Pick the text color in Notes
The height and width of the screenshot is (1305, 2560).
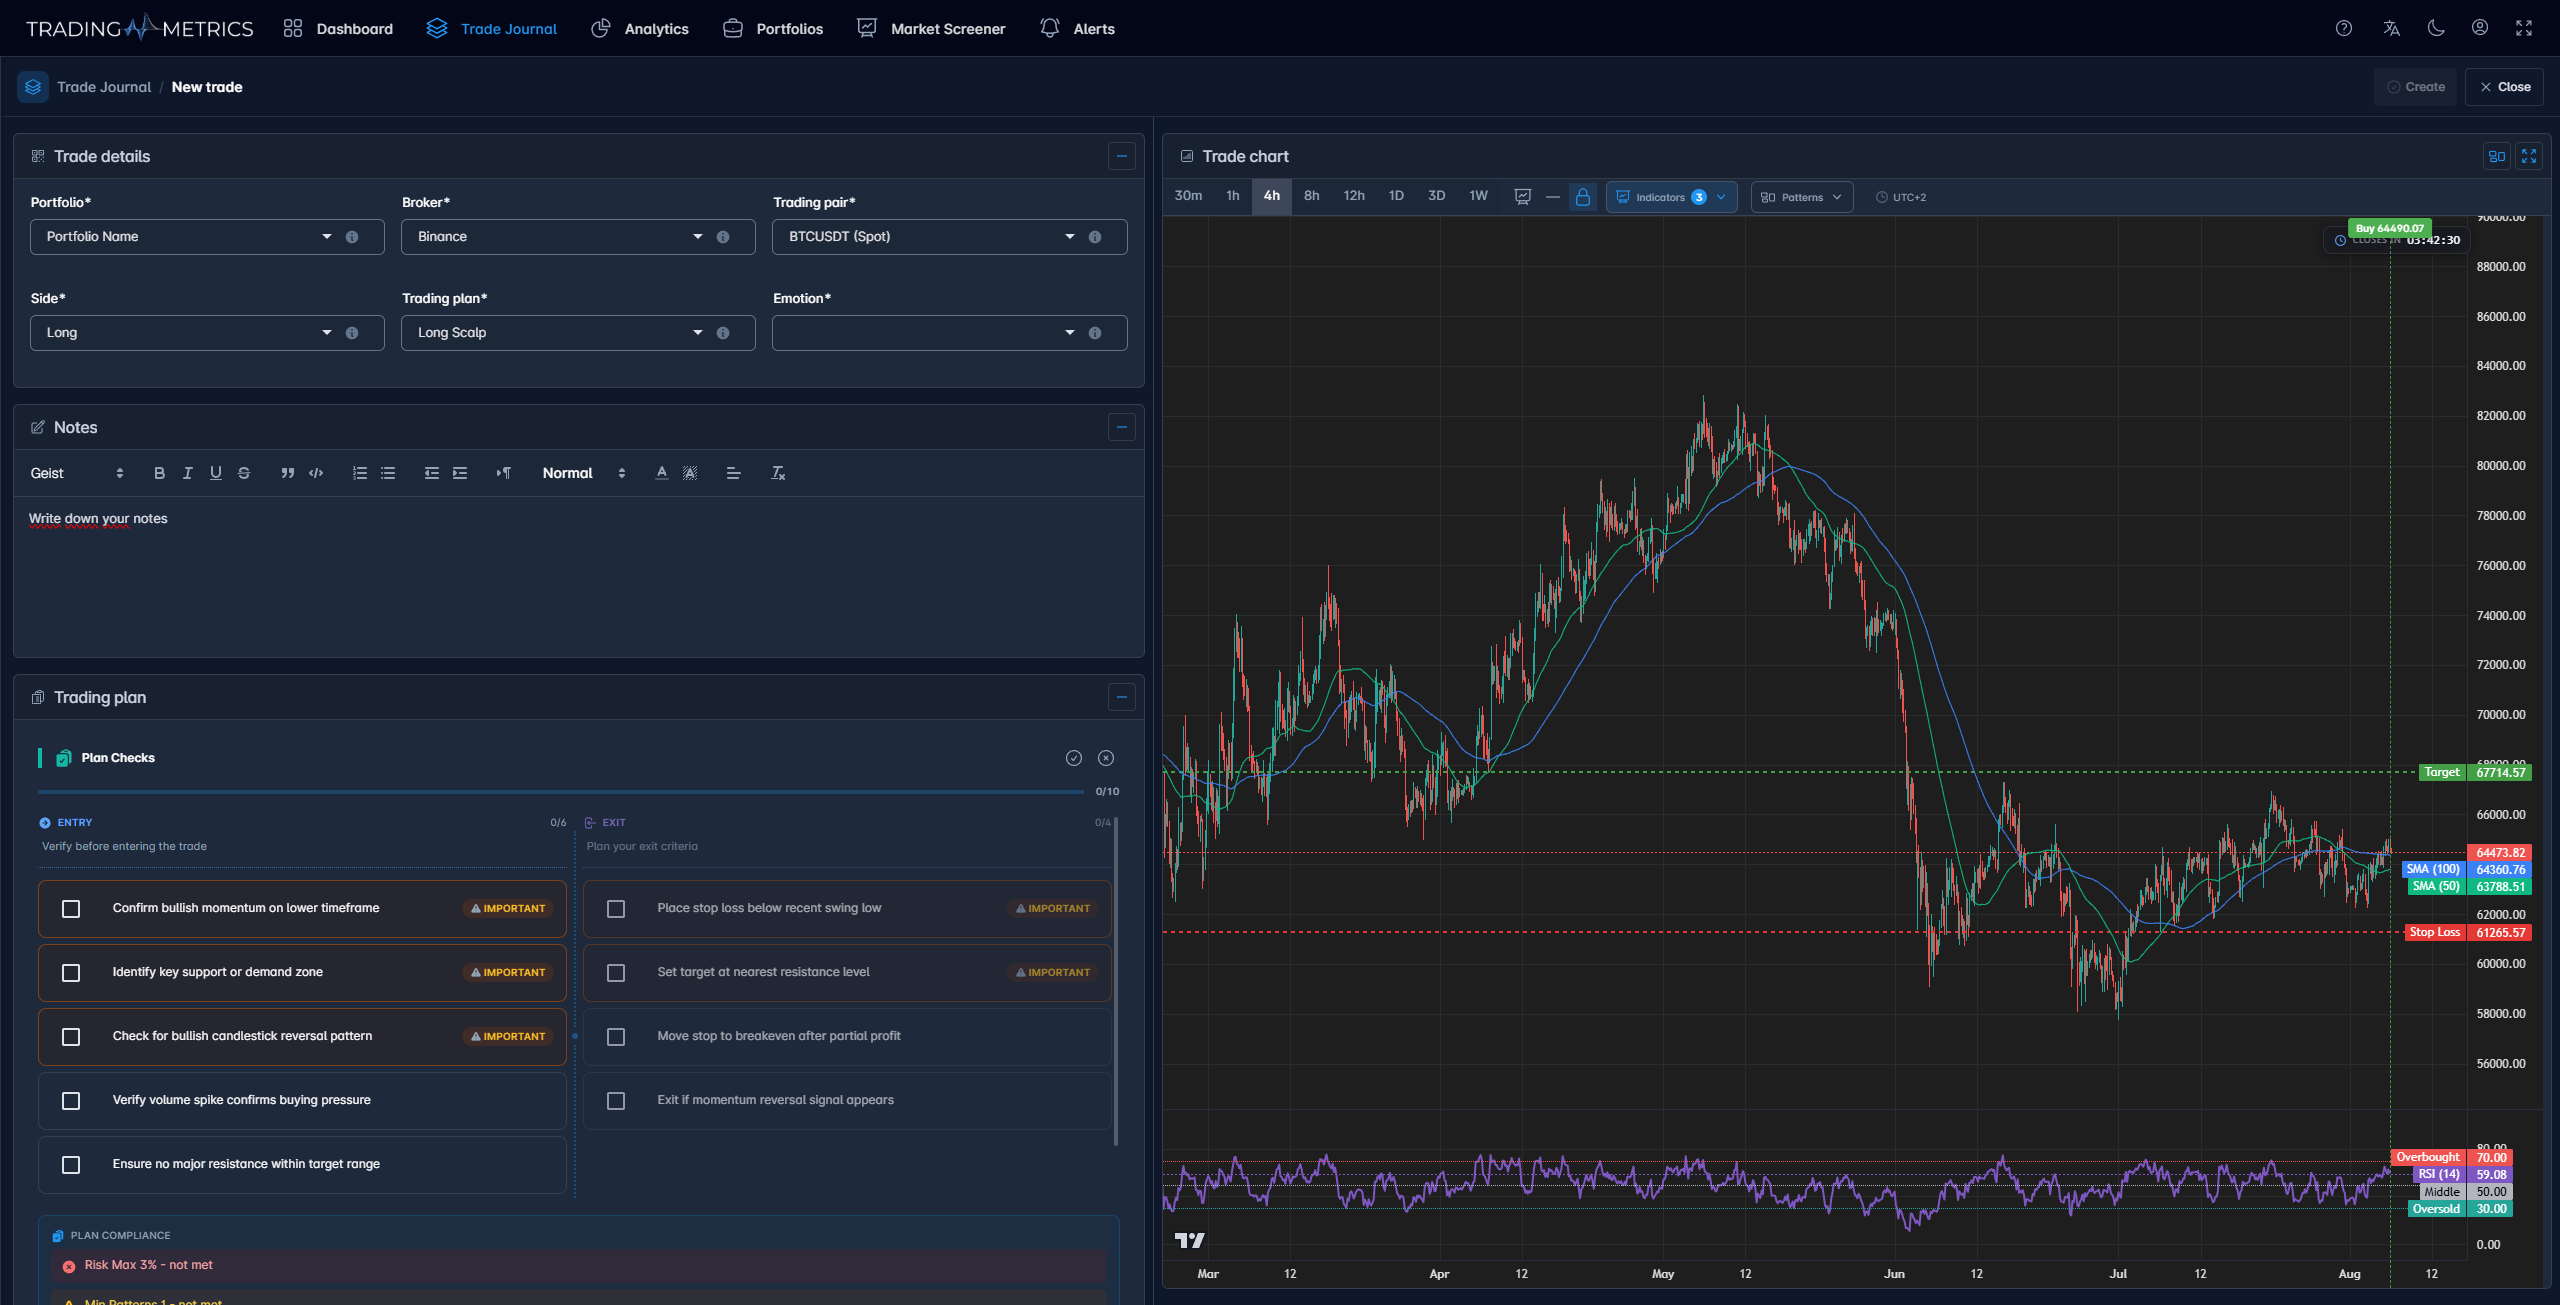click(x=662, y=473)
